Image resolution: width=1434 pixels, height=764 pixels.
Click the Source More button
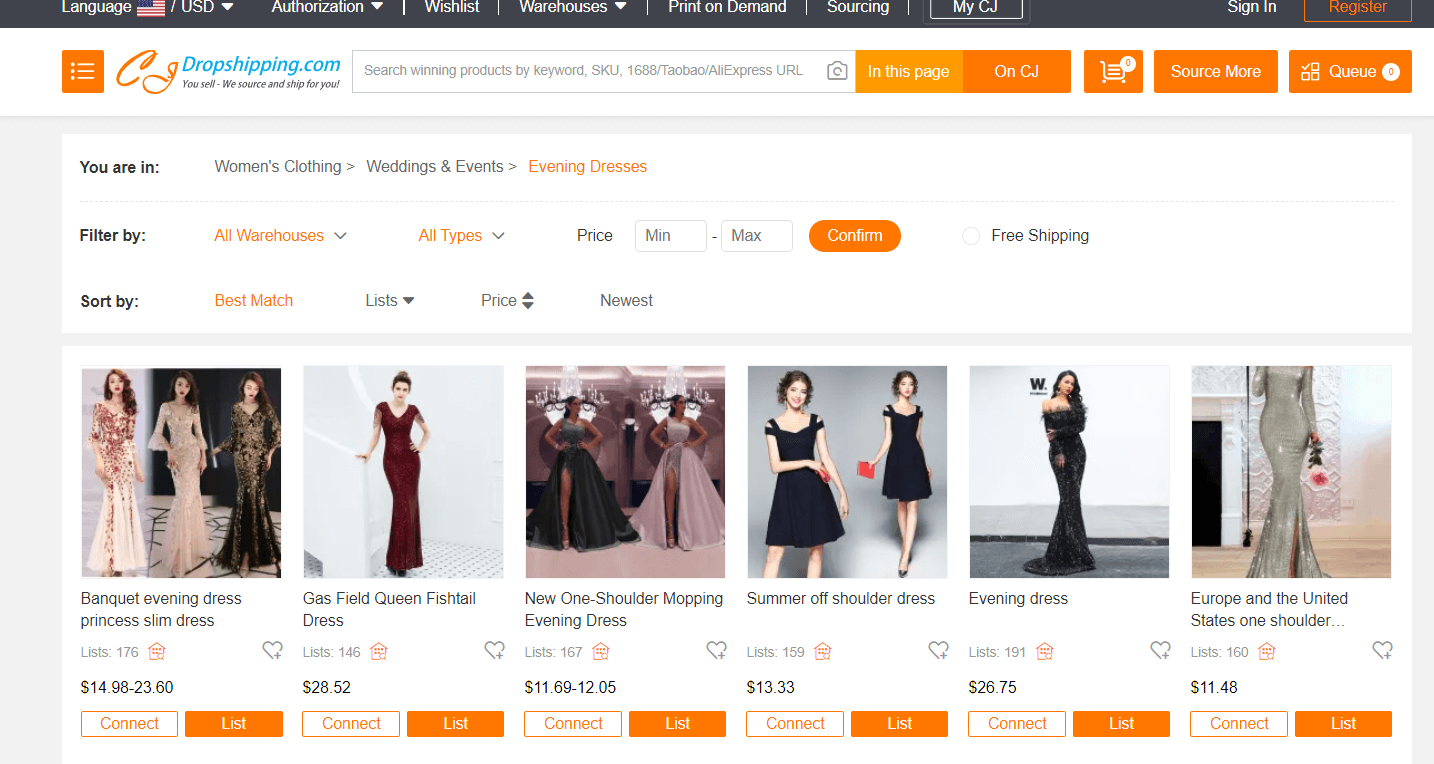[x=1216, y=71]
